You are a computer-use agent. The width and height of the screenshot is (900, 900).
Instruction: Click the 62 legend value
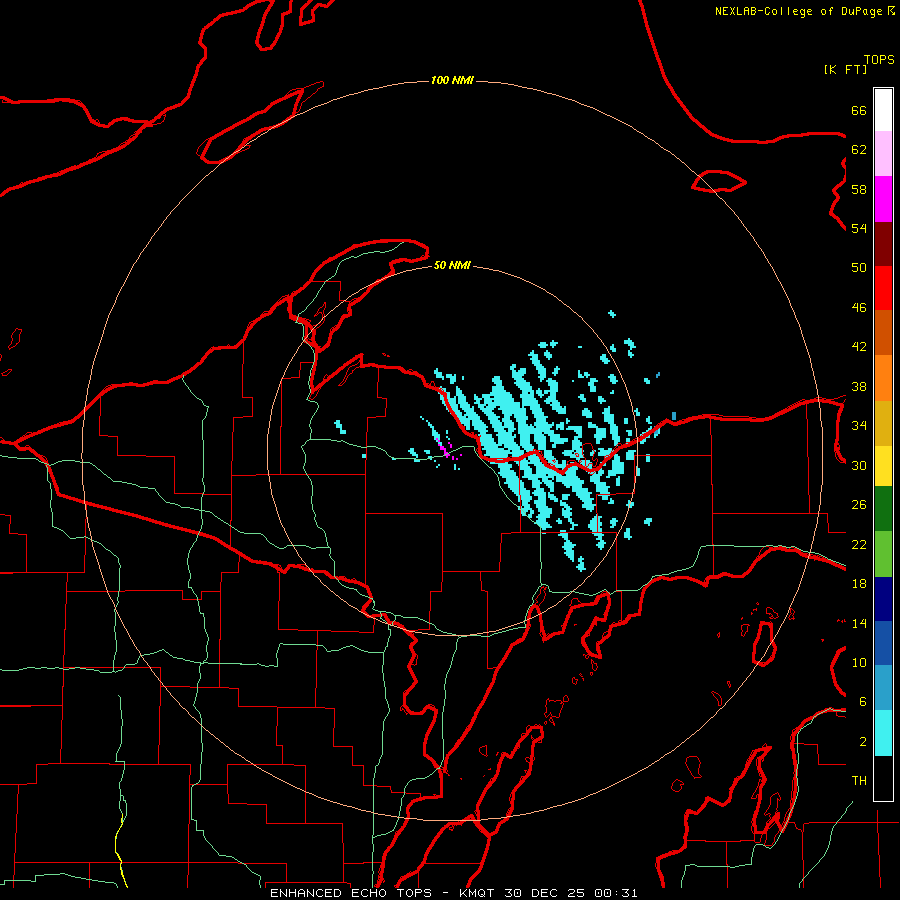point(859,150)
